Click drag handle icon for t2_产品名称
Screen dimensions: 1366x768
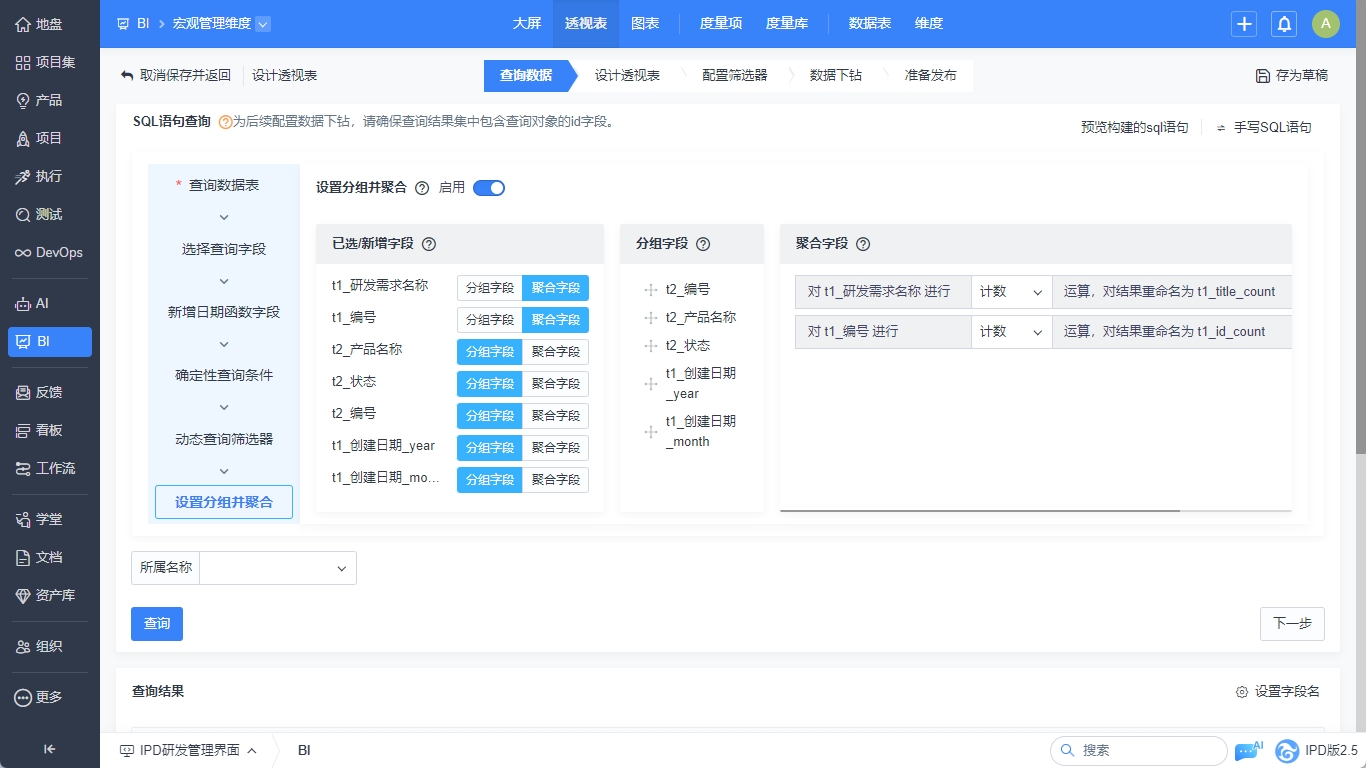pyautogui.click(x=651, y=318)
